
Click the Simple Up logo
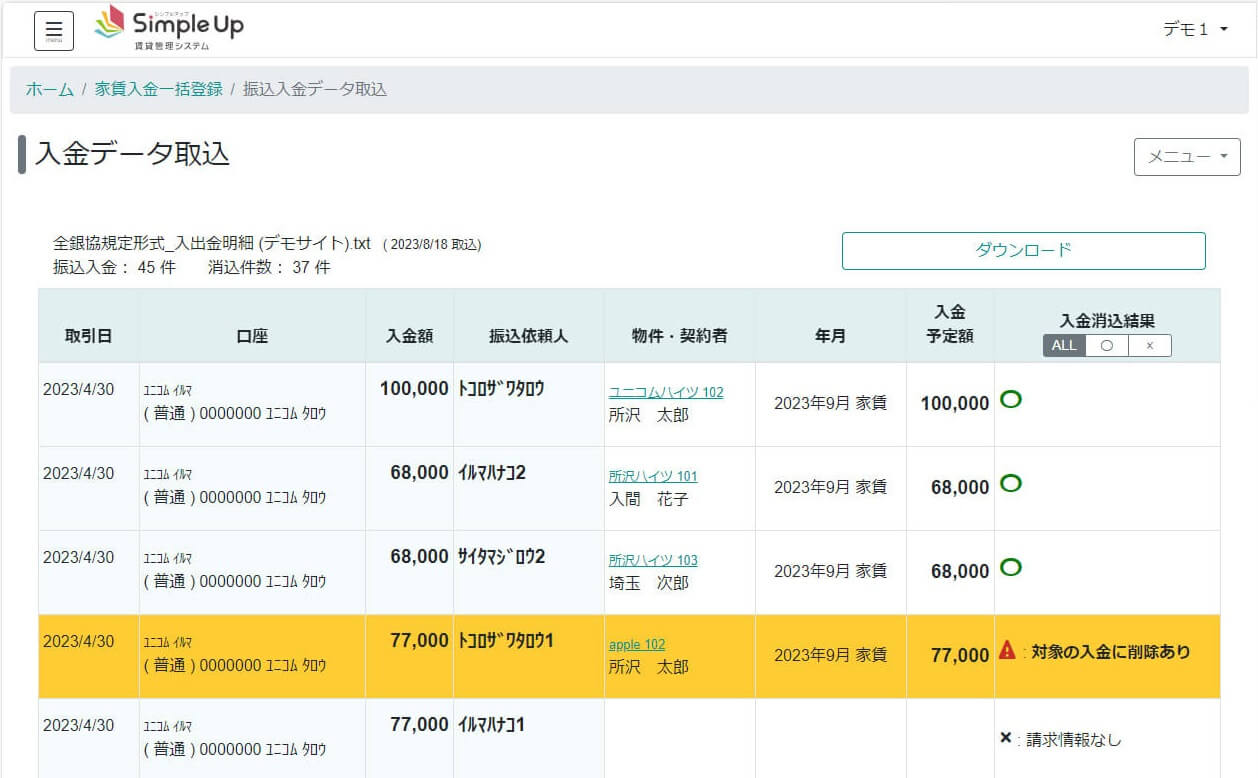pyautogui.click(x=169, y=28)
